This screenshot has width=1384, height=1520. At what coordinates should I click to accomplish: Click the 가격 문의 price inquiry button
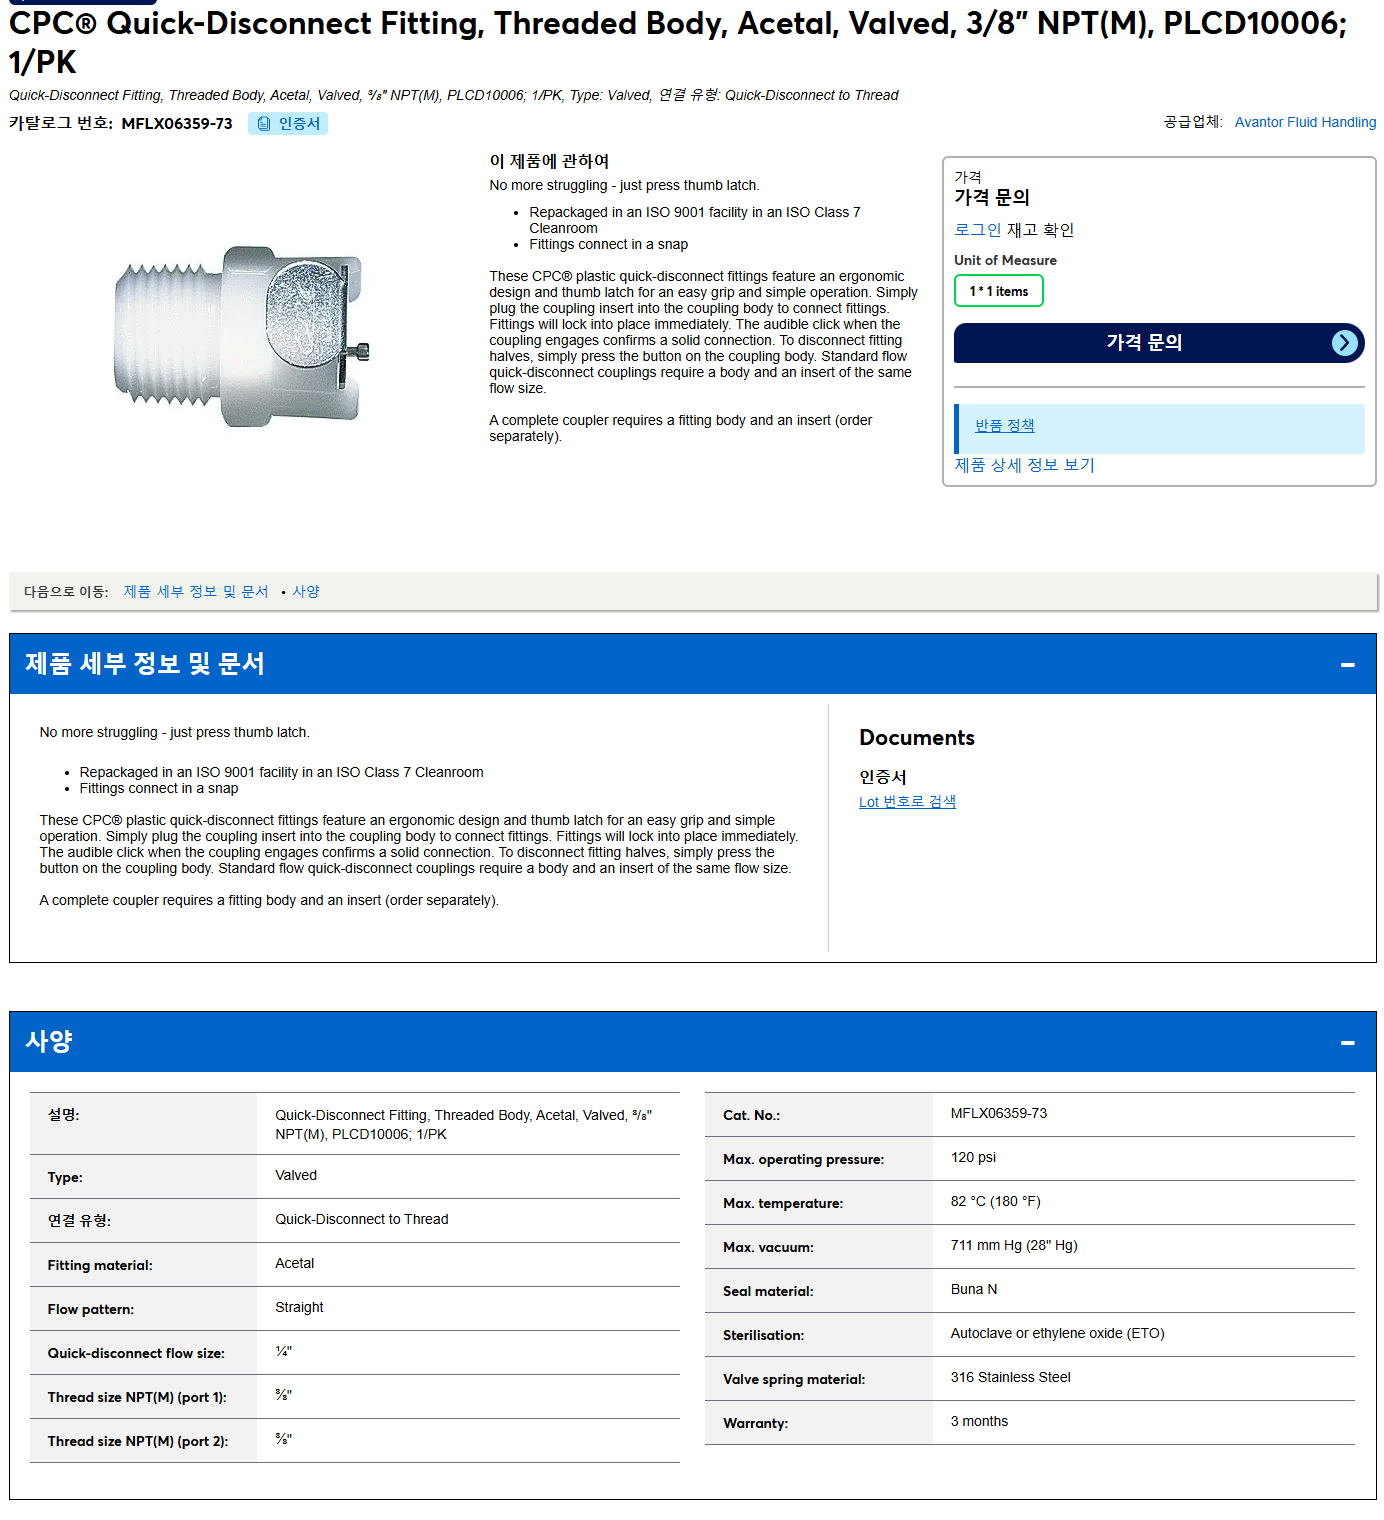[x=1159, y=343]
